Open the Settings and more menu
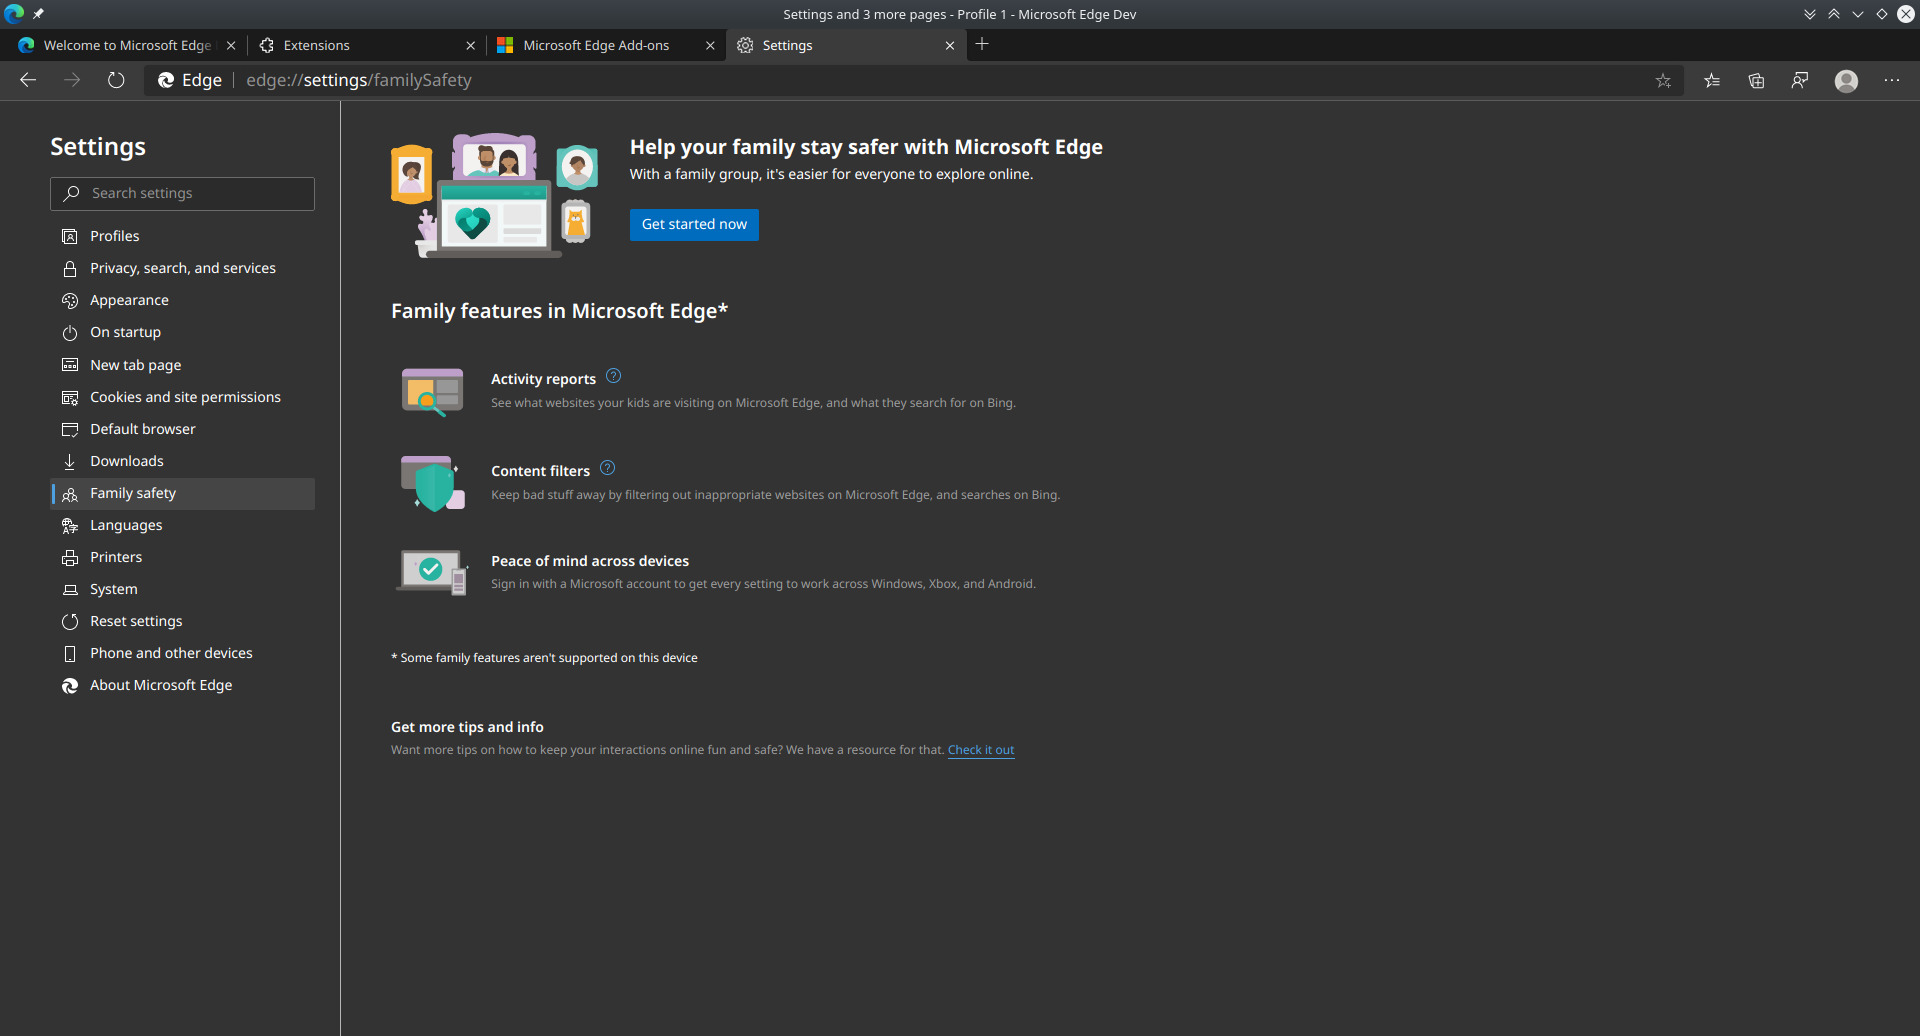This screenshot has width=1920, height=1036. tap(1892, 80)
